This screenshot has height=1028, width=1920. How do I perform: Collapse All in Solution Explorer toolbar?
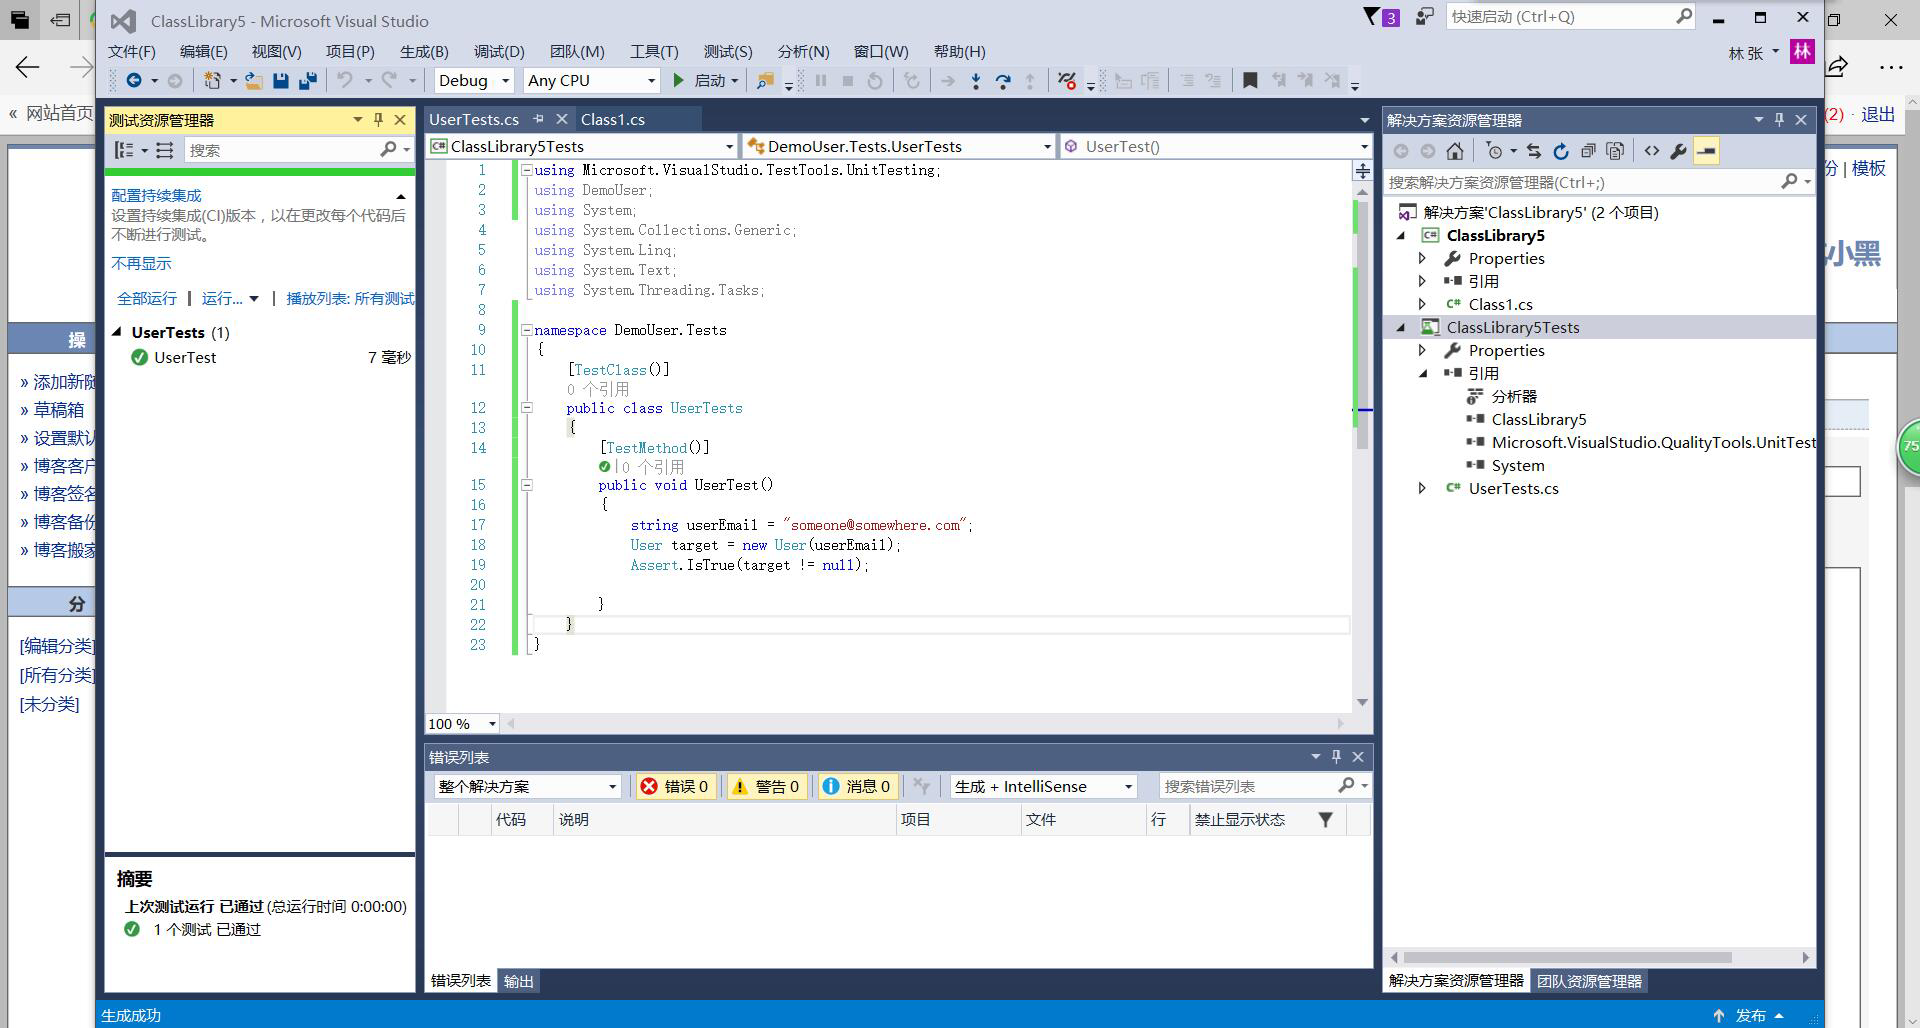point(1588,151)
